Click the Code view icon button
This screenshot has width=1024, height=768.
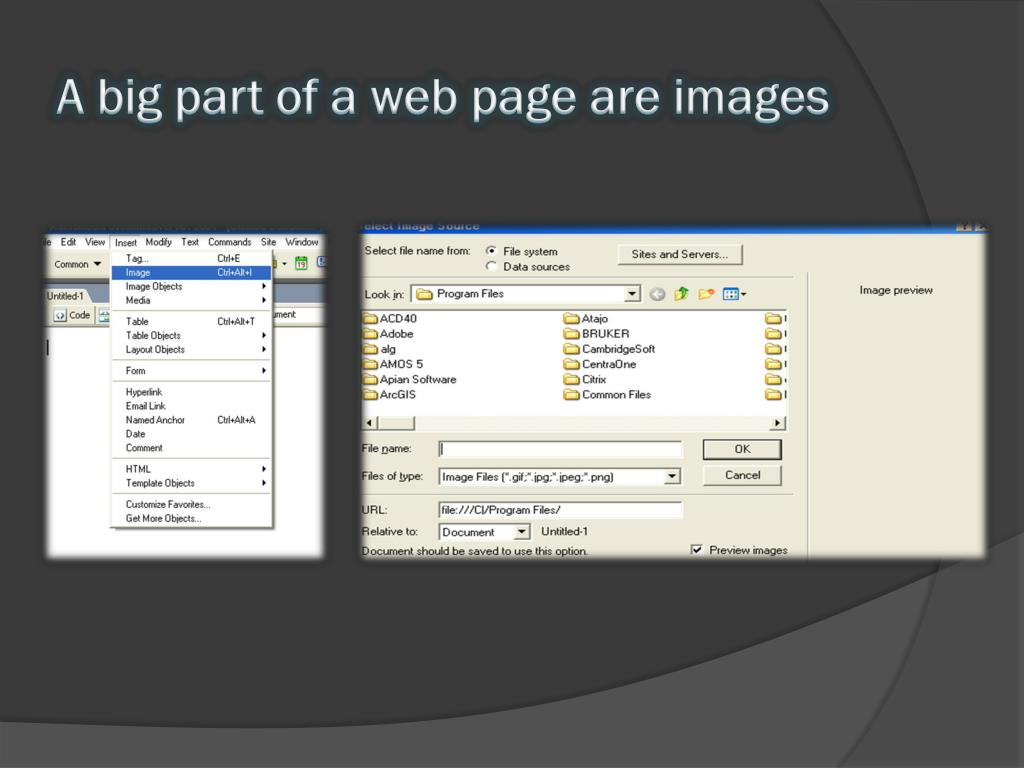tap(72, 315)
